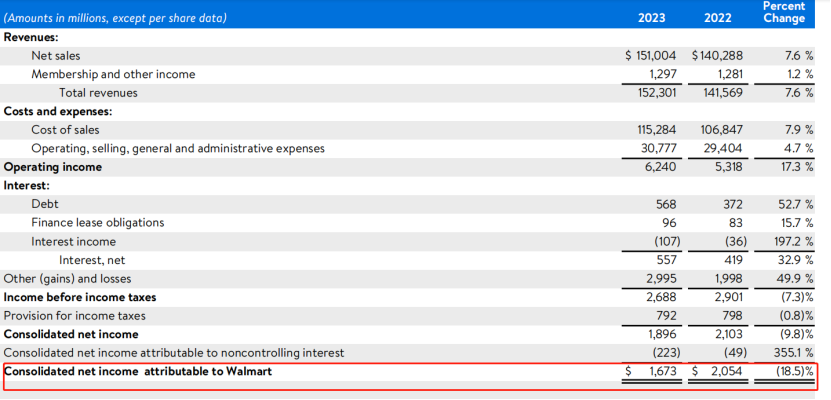Click the 'Net sales' row label
Screen dimensions: 831x400
pyautogui.click(x=56, y=56)
